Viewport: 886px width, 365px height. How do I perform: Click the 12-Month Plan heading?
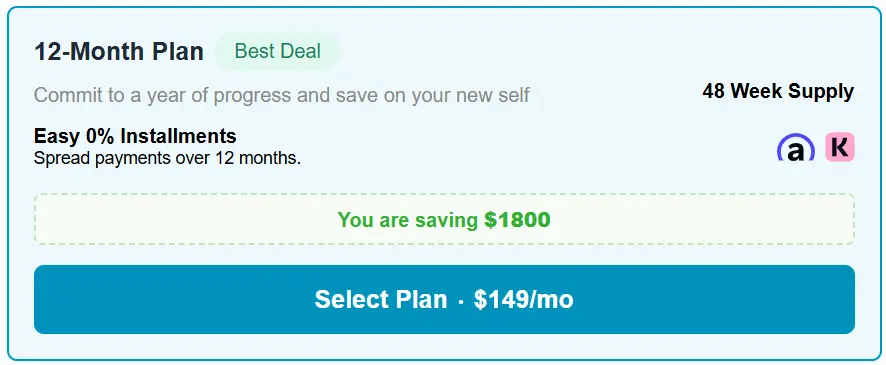pos(119,52)
